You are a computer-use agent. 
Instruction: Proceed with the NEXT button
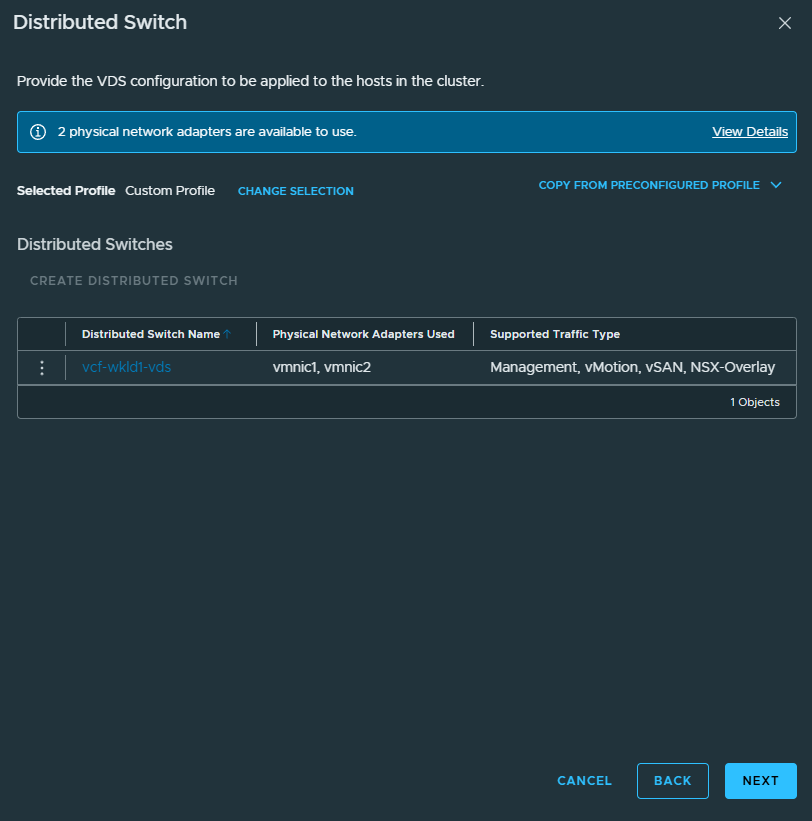(x=761, y=781)
